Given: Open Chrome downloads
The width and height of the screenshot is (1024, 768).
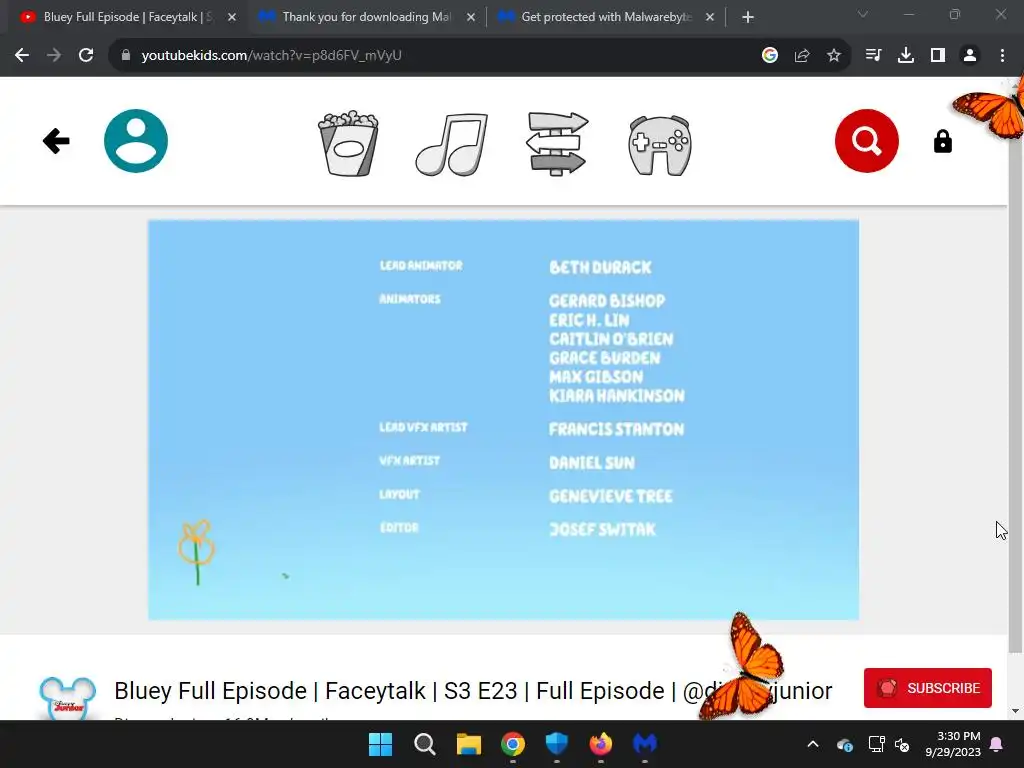Looking at the screenshot, I should 906,56.
